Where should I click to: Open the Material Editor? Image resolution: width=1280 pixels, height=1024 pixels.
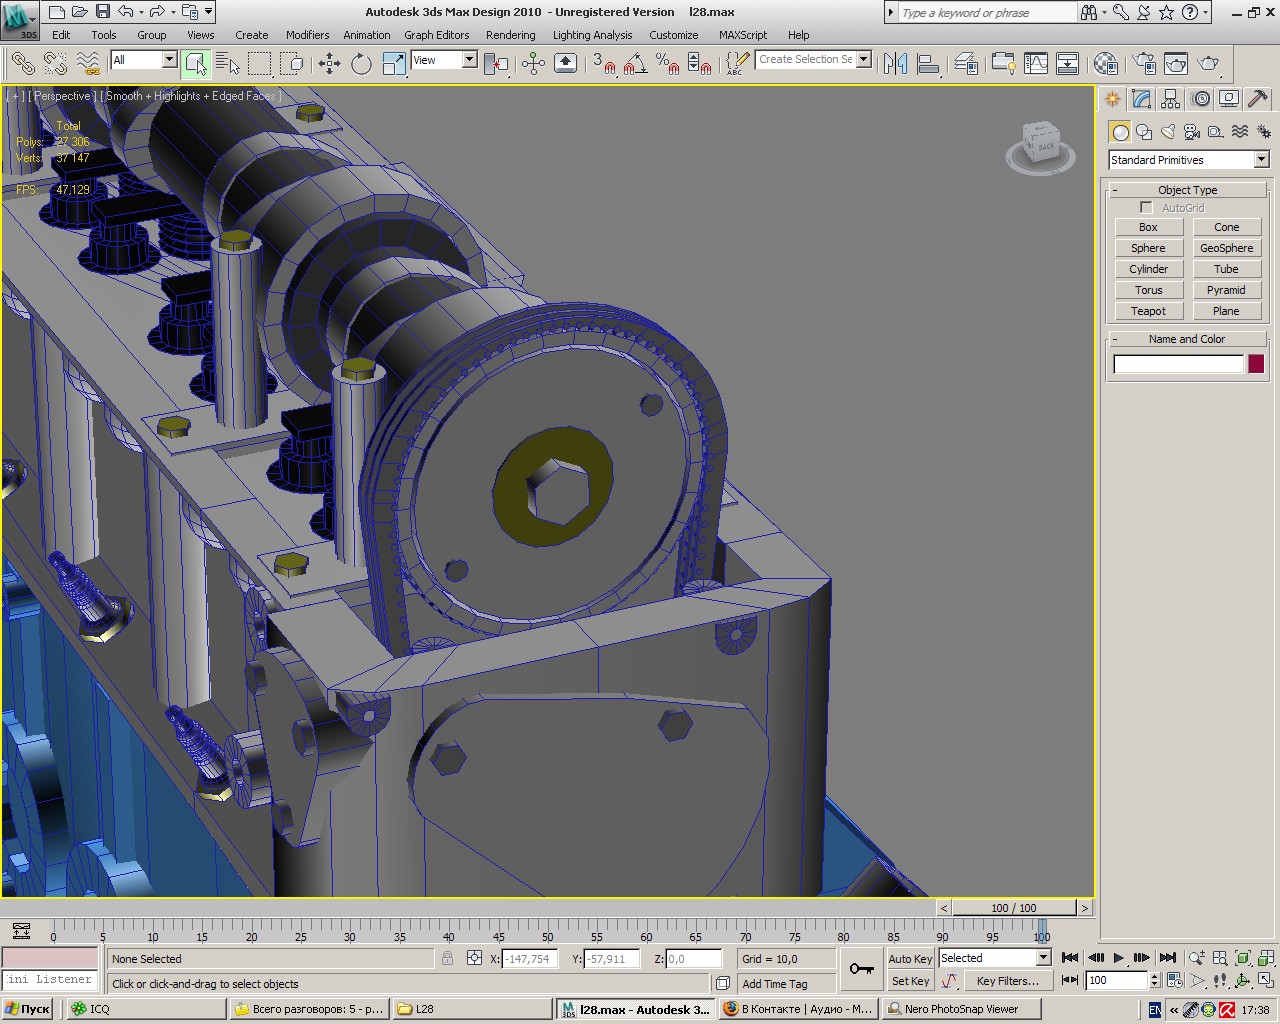[x=1105, y=64]
